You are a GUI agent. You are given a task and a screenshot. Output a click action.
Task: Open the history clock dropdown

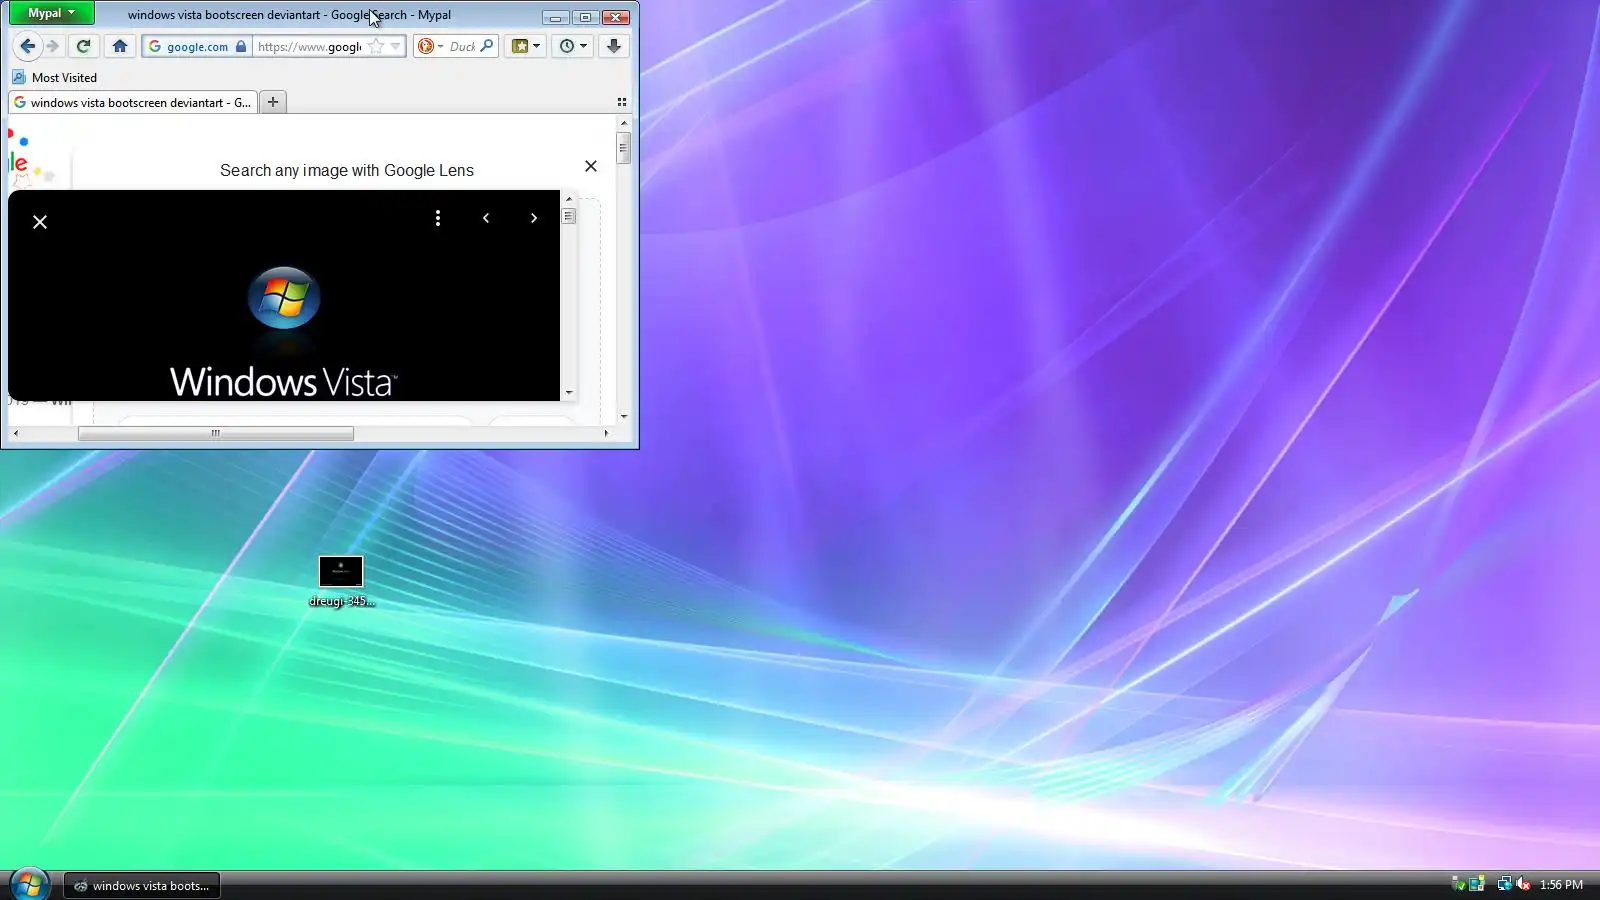point(572,46)
